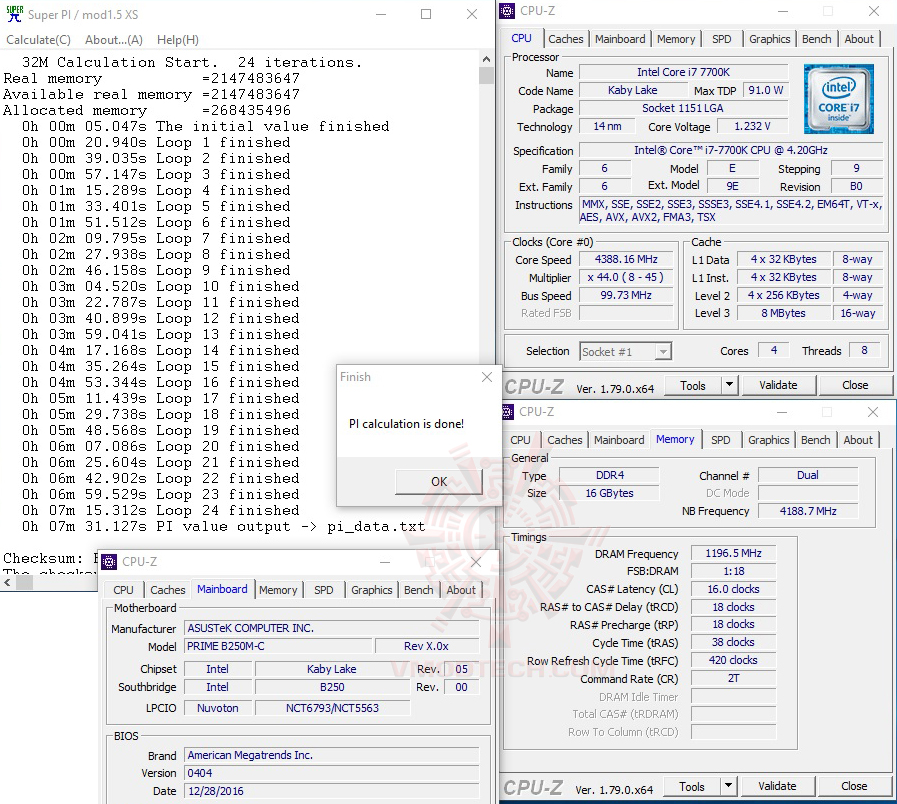Open Tools dropdown arrow in top CPU-Z window

[x=729, y=385]
